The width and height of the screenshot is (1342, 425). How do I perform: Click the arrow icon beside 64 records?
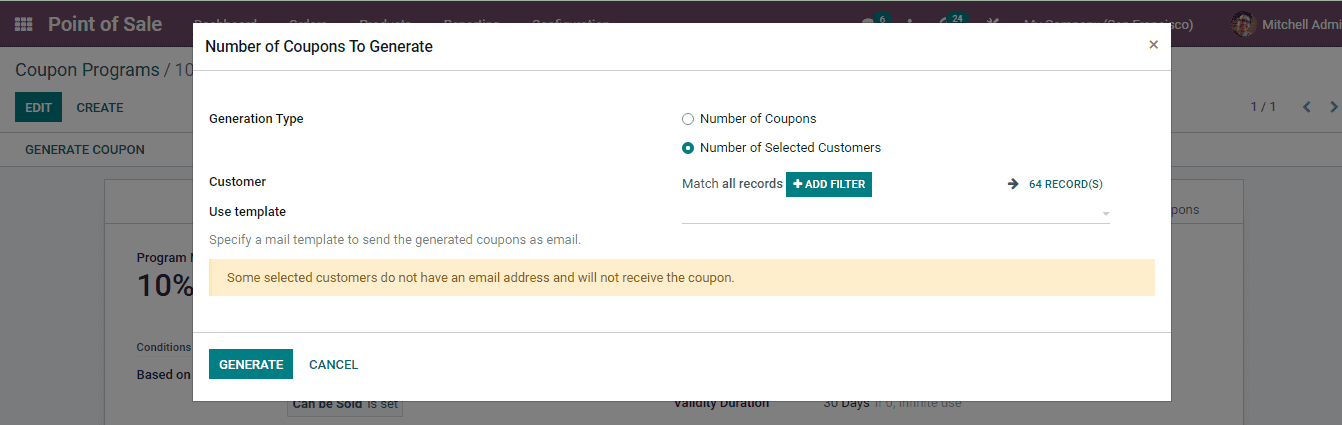(x=1013, y=184)
